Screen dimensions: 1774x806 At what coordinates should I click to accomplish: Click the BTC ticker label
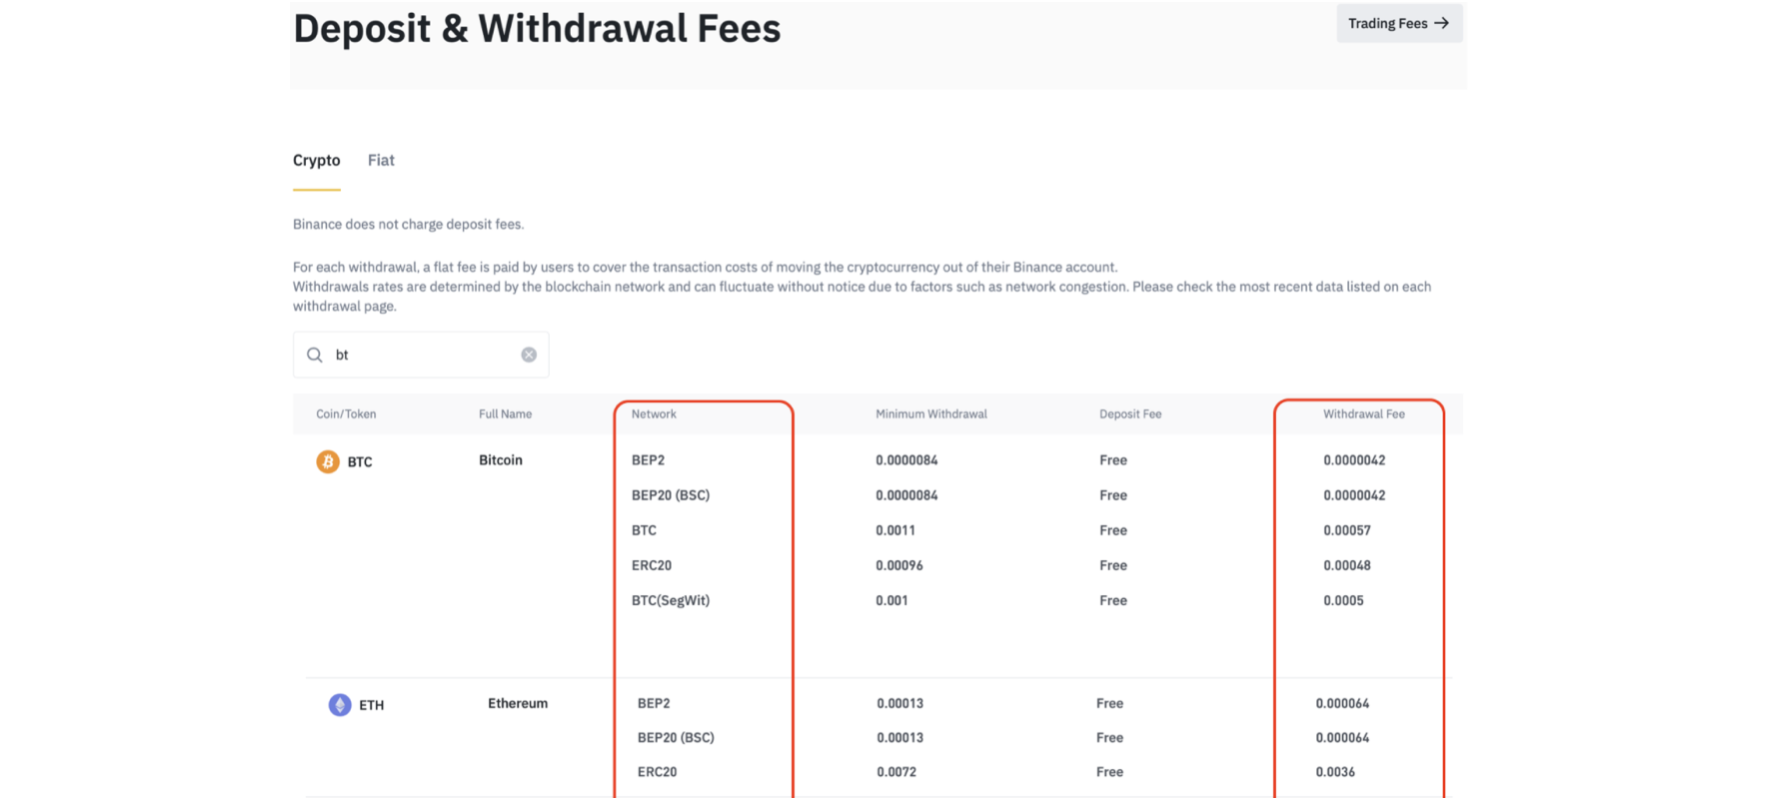[x=360, y=461]
